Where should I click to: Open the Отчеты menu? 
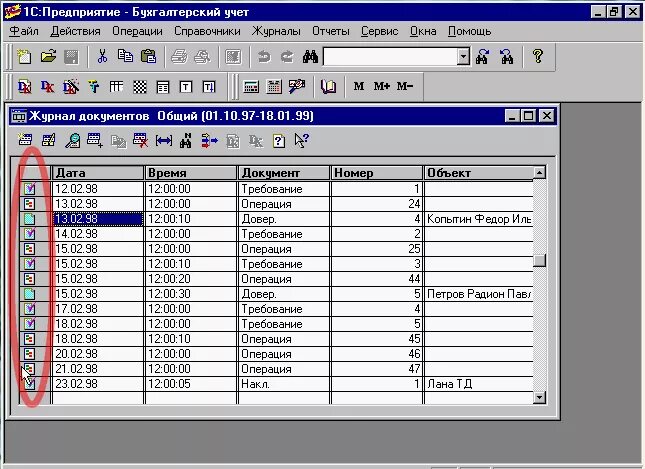(331, 31)
